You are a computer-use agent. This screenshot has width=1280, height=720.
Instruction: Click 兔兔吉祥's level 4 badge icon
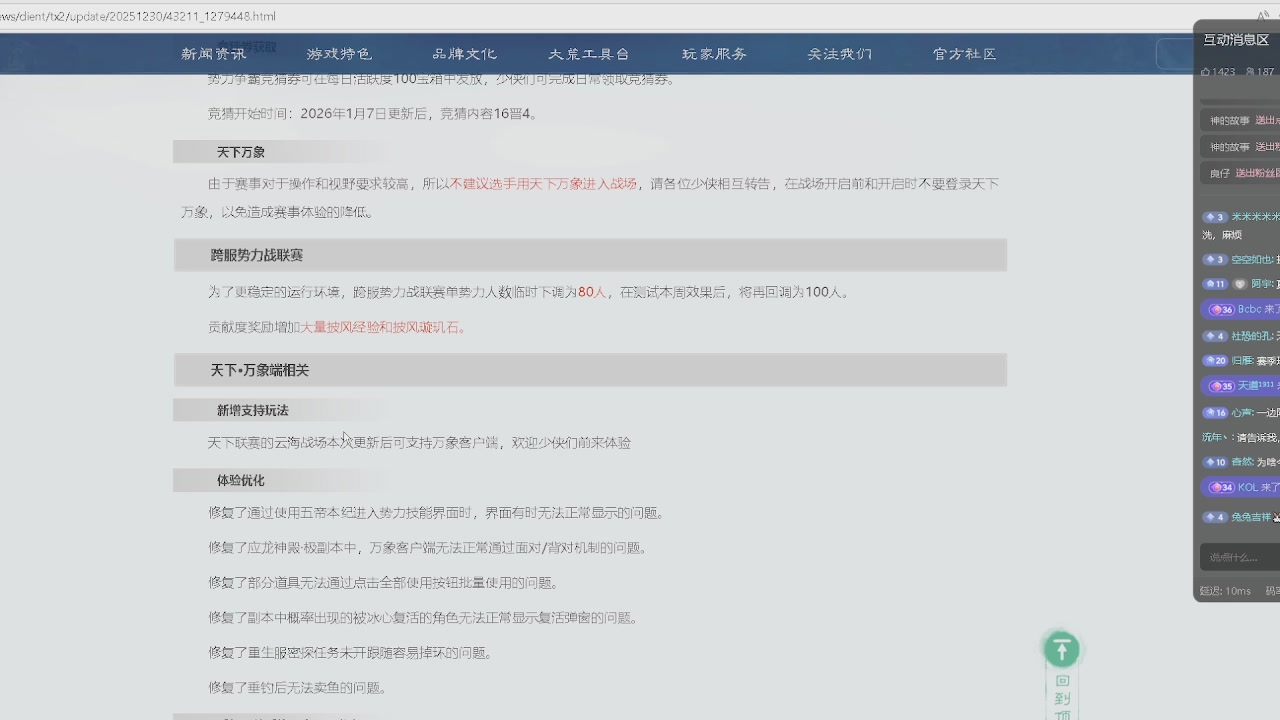[x=1213, y=517]
